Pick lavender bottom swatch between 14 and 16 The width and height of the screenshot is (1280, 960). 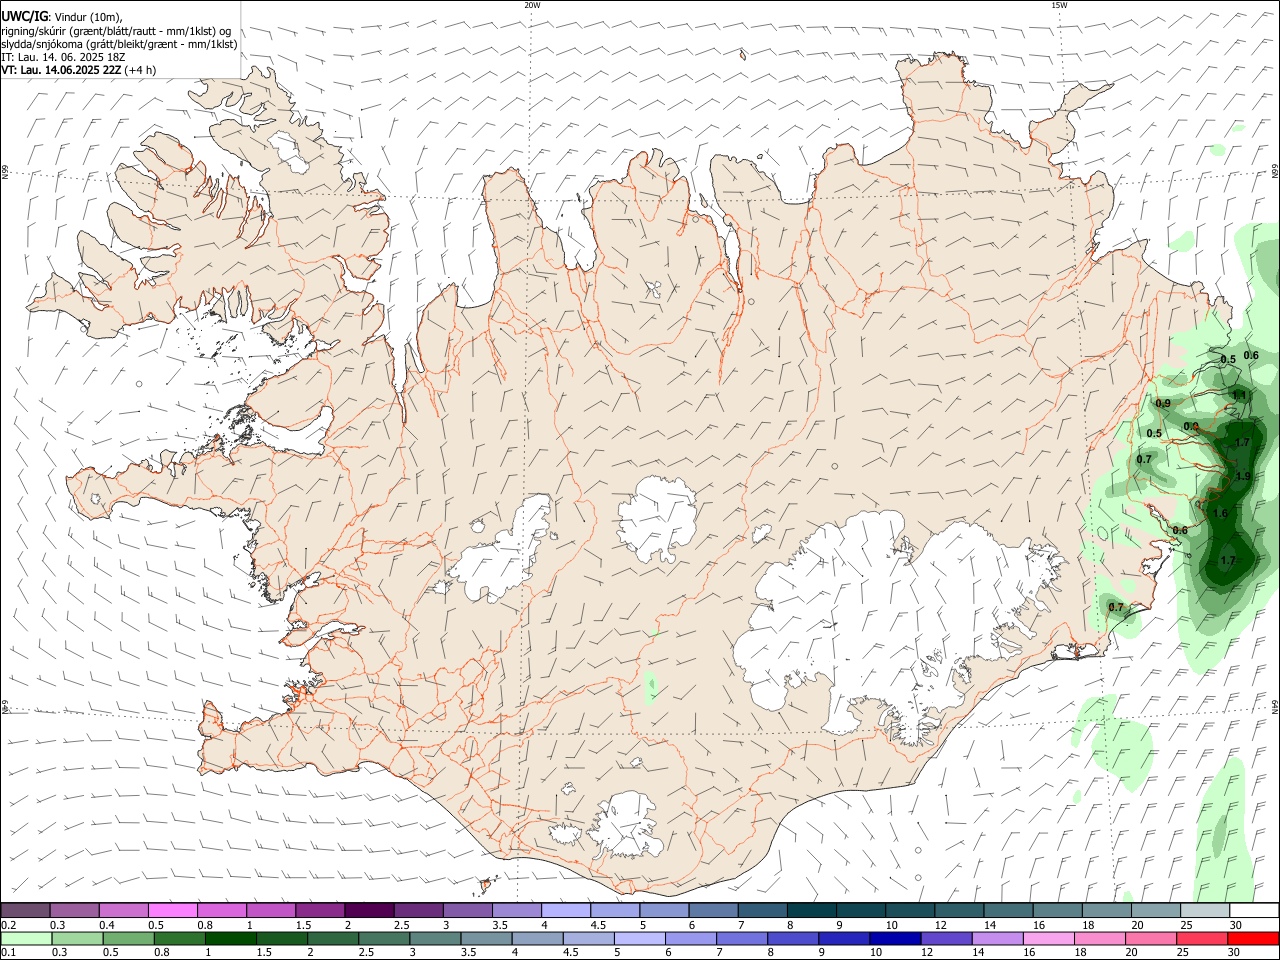(x=997, y=938)
